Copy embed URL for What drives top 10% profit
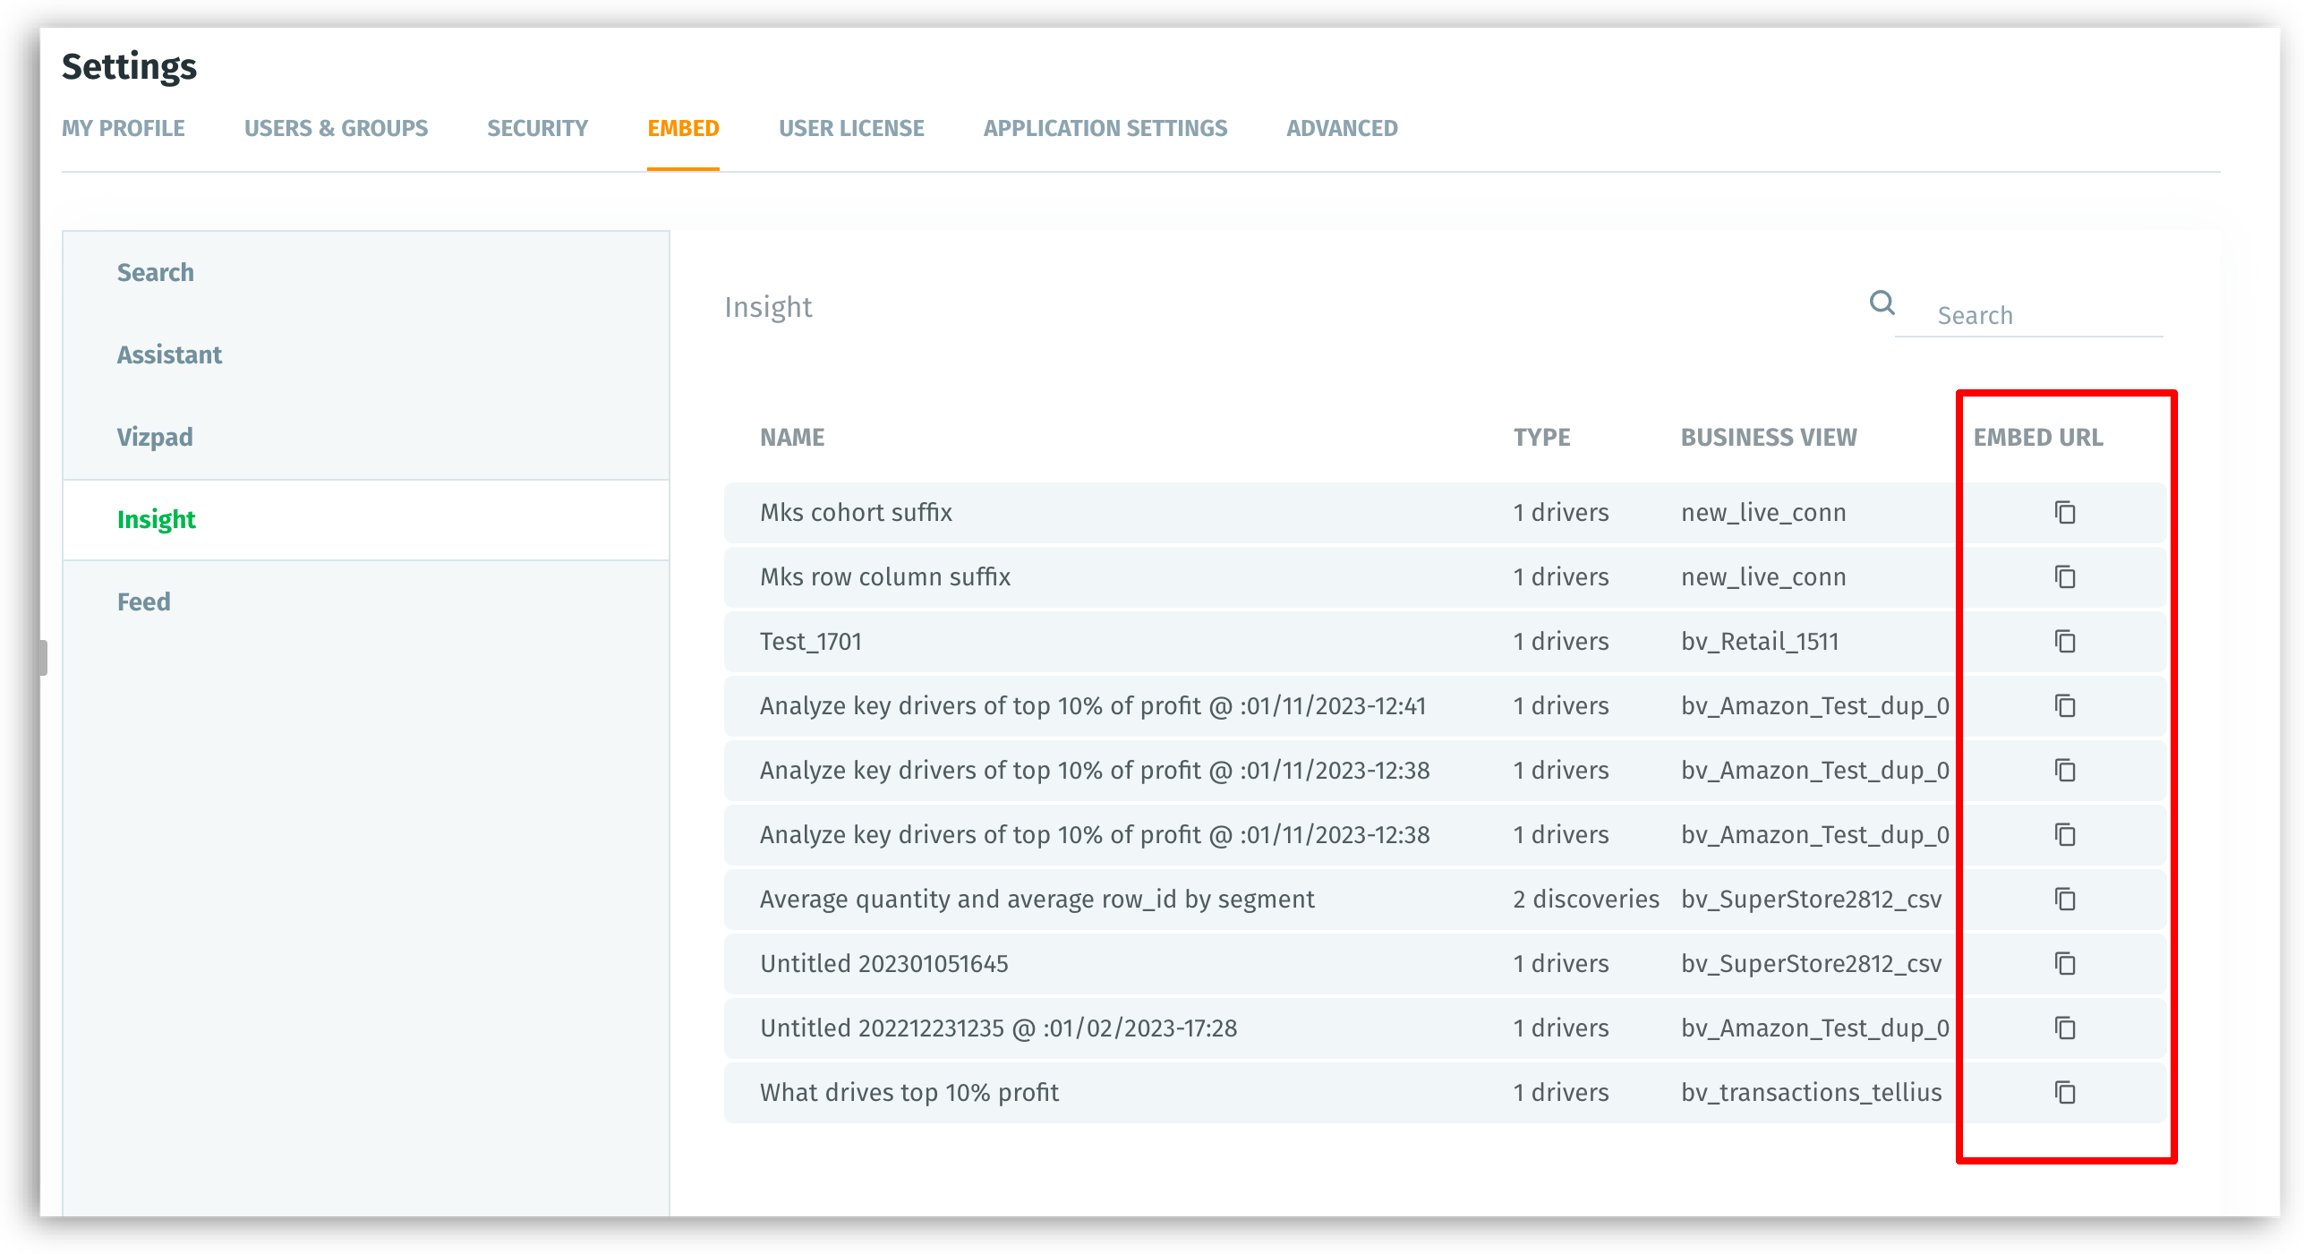The height and width of the screenshot is (1254, 2304). [2065, 1092]
